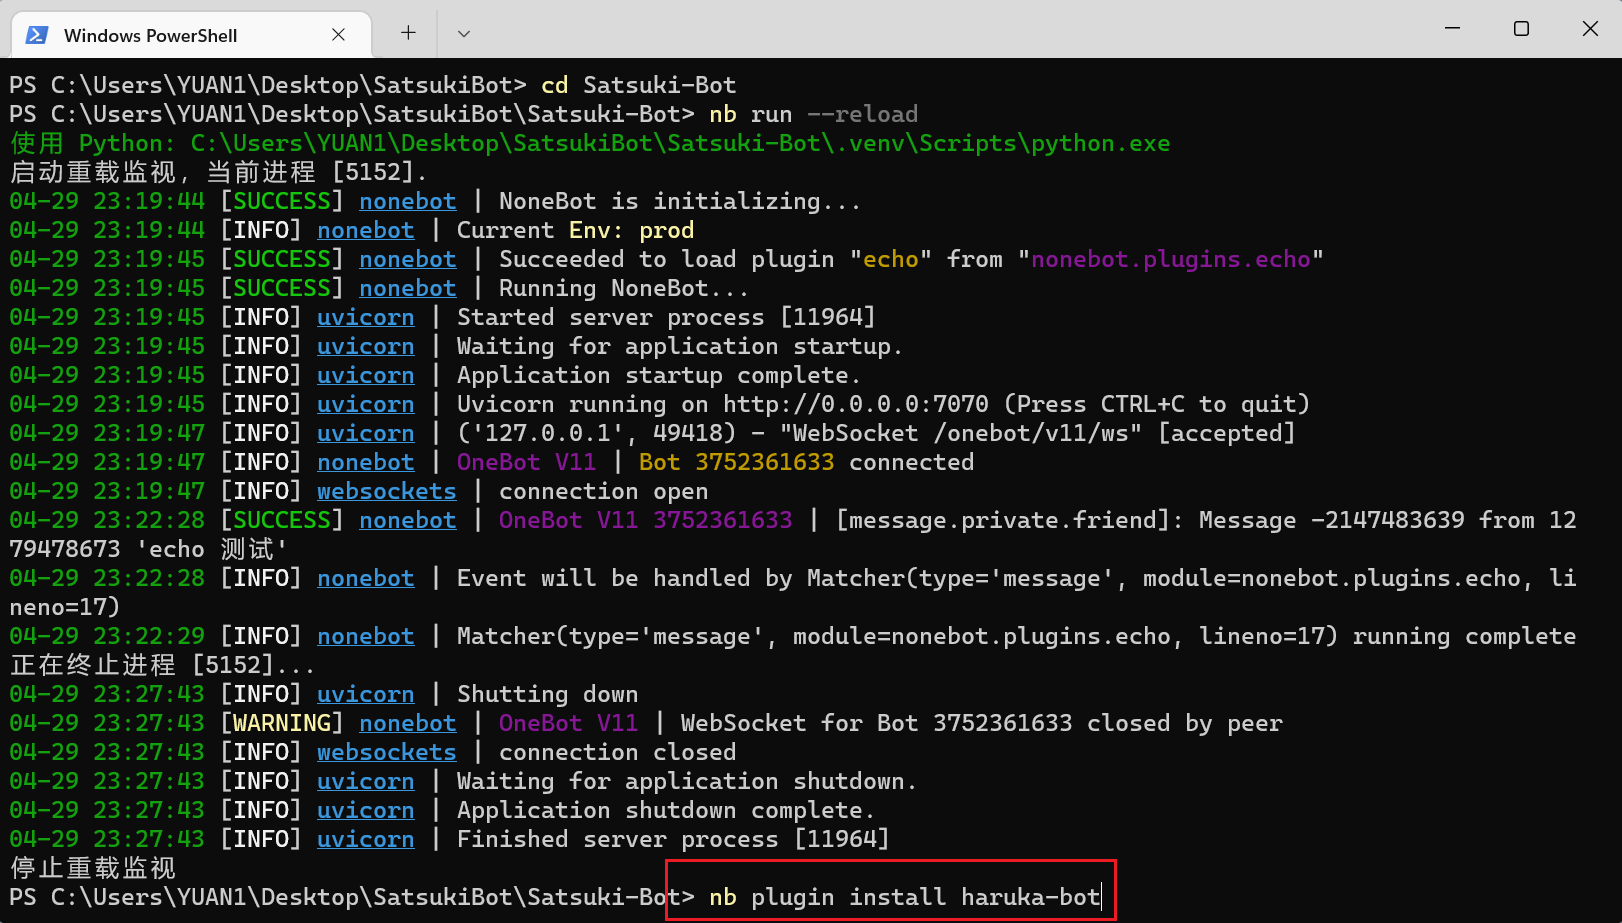Click the green Python interpreter path line

click(x=590, y=143)
